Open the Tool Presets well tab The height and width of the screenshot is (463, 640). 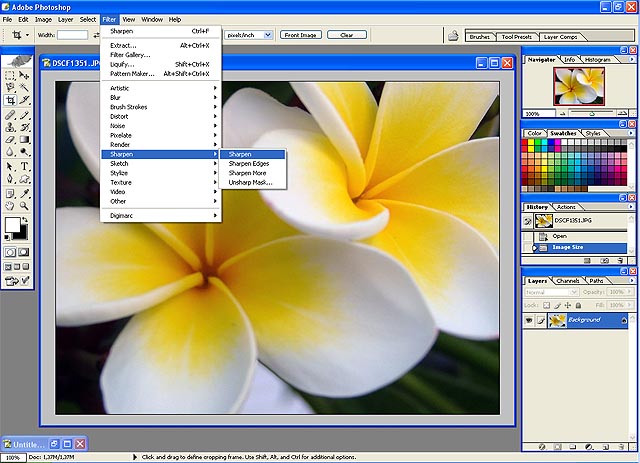pyautogui.click(x=517, y=37)
